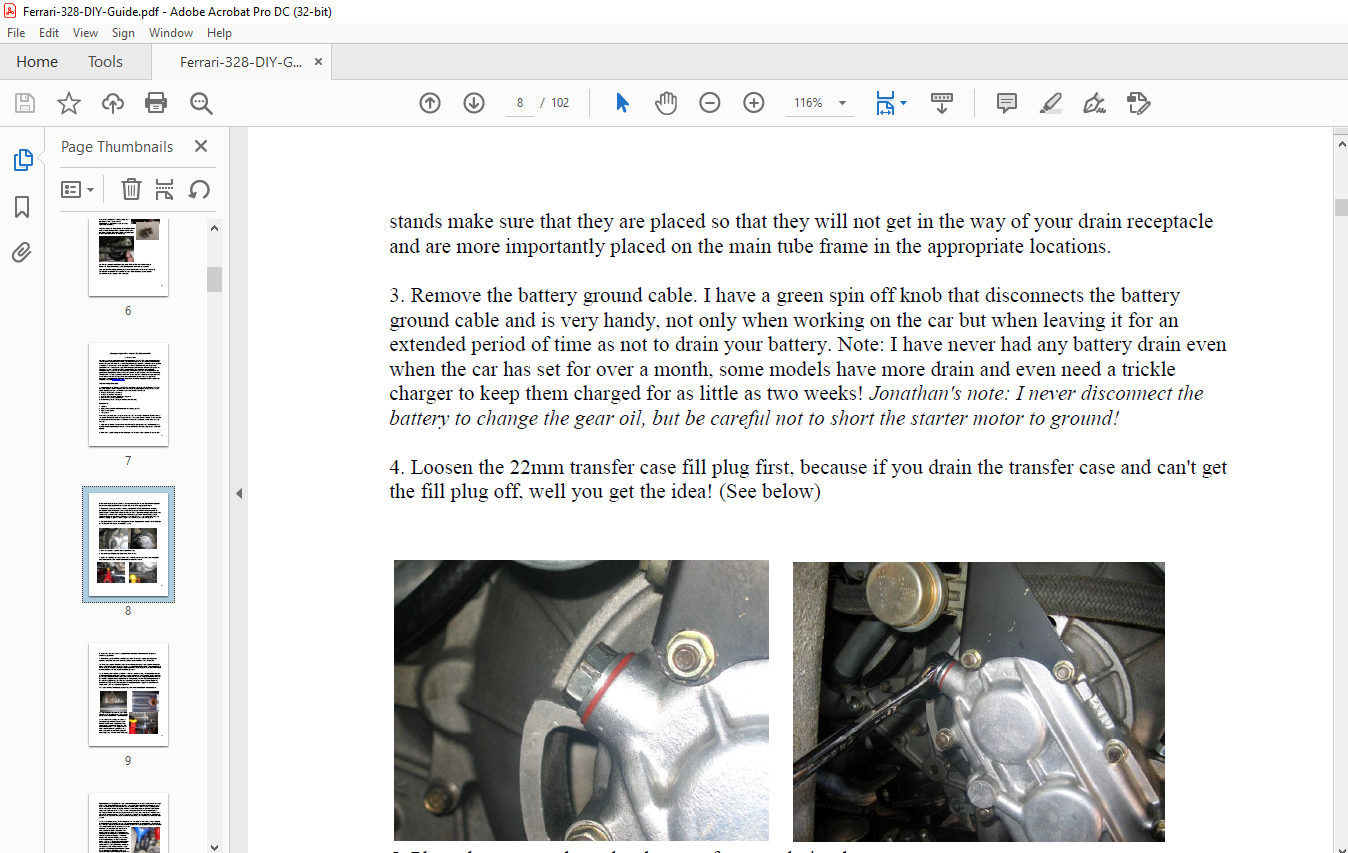Click the total page count 102

(x=560, y=103)
